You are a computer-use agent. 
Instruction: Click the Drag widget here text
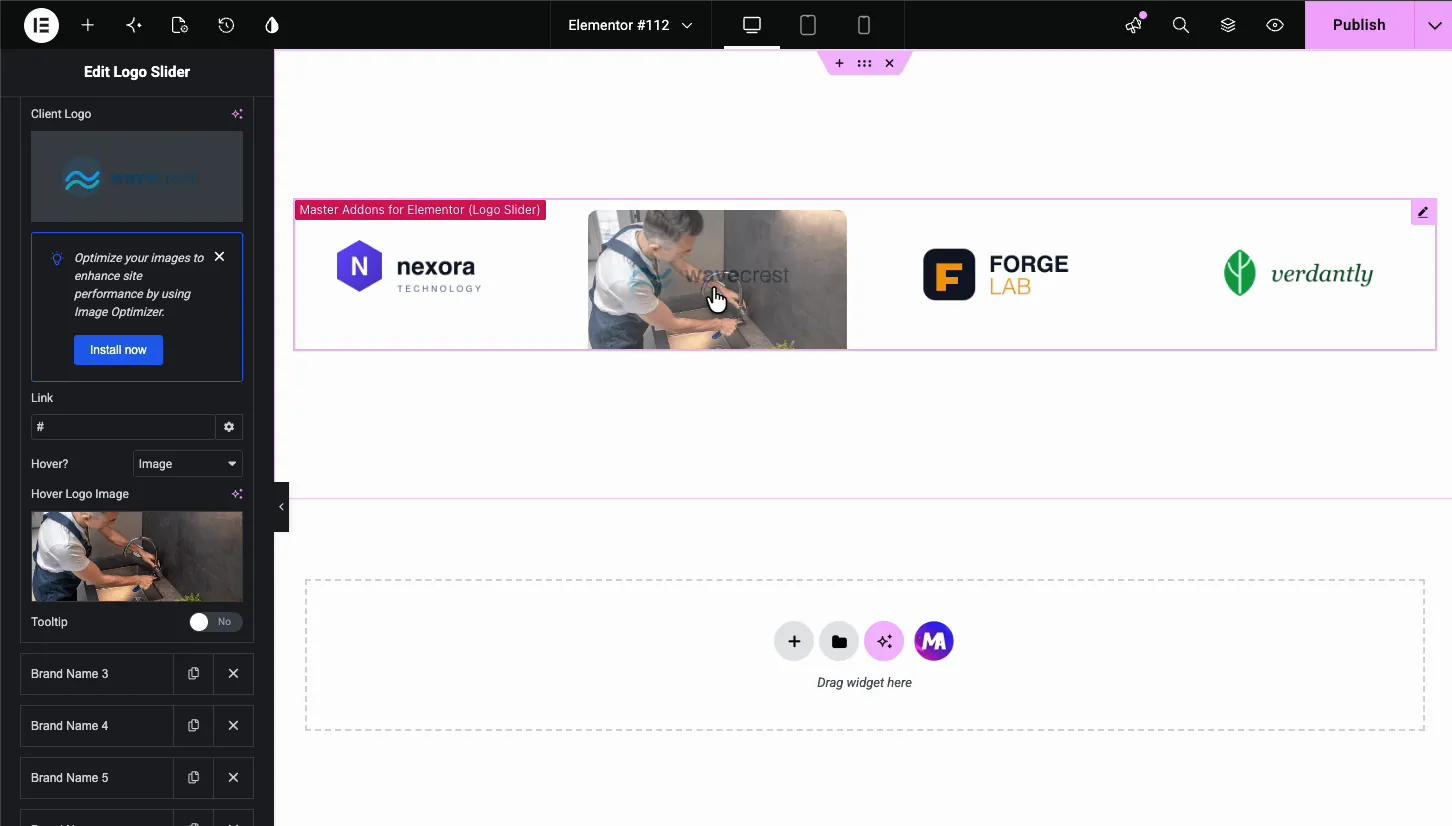[864, 683]
